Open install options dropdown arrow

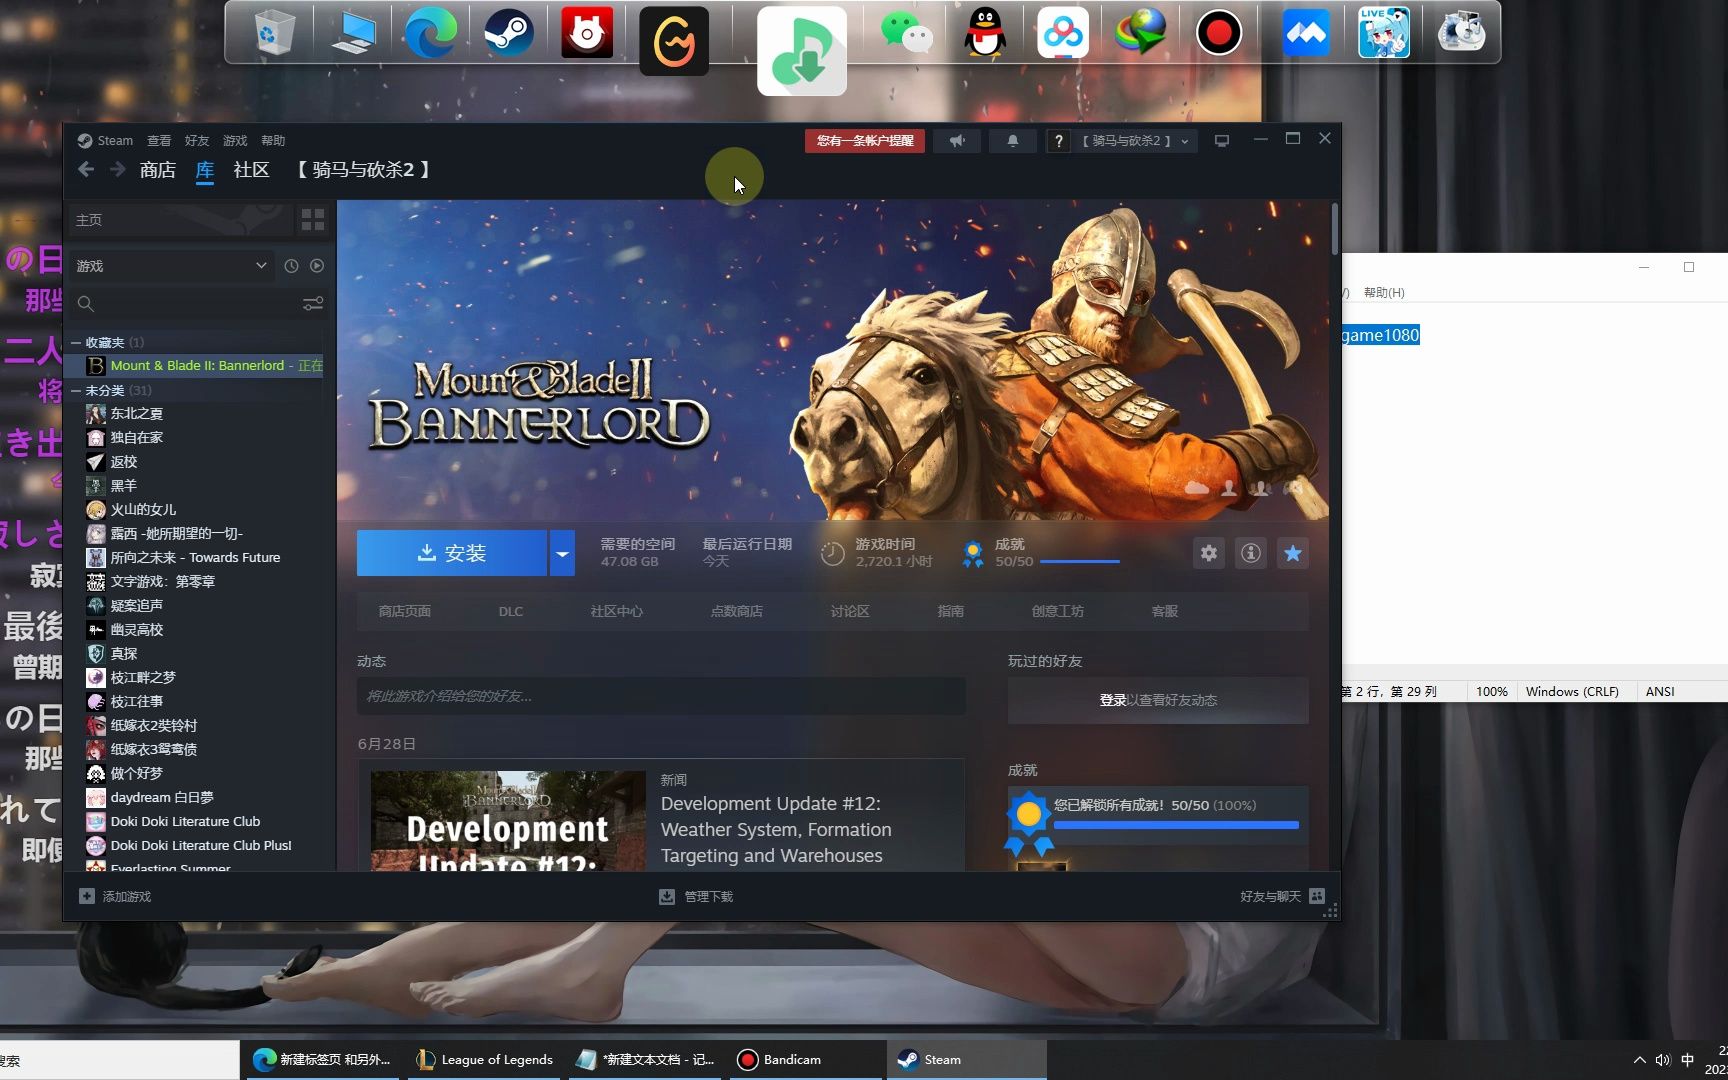562,553
